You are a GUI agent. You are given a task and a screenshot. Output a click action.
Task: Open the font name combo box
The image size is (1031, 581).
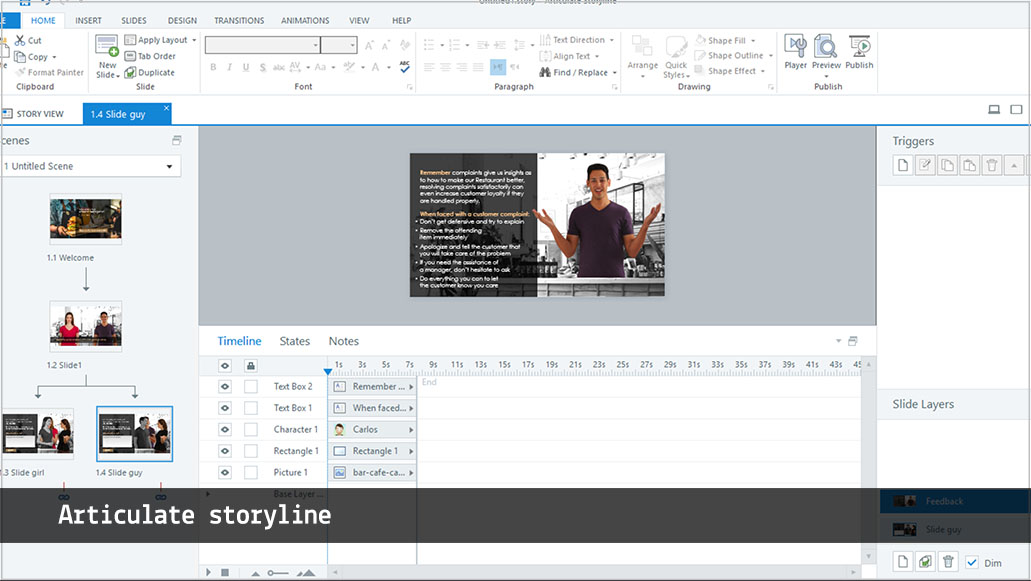pos(262,45)
